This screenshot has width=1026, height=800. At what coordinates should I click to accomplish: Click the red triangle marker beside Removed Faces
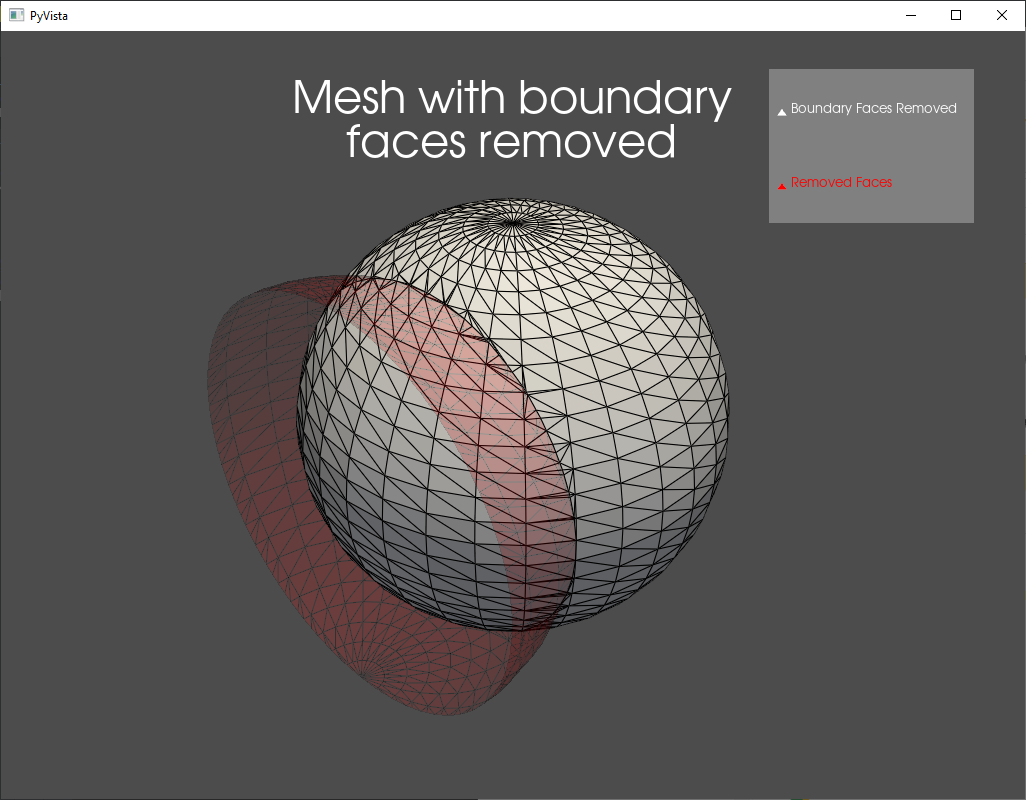[x=781, y=184]
